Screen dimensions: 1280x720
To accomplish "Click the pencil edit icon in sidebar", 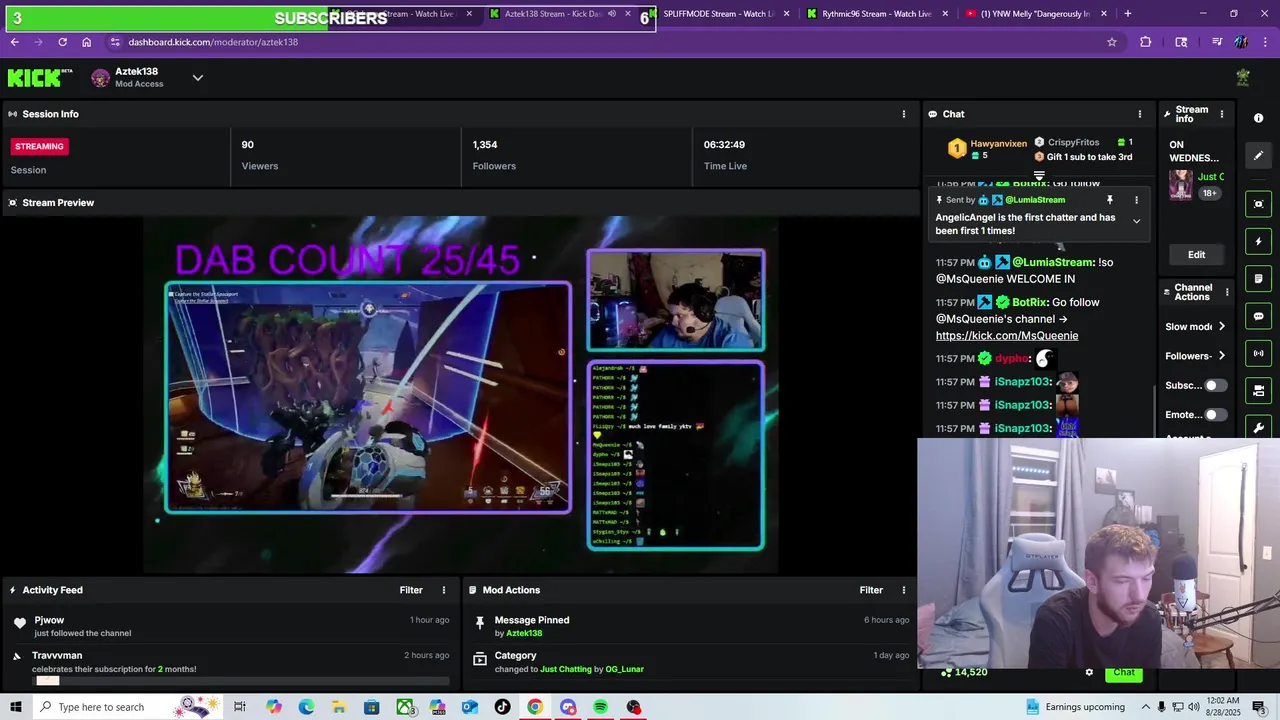I will click(x=1258, y=155).
